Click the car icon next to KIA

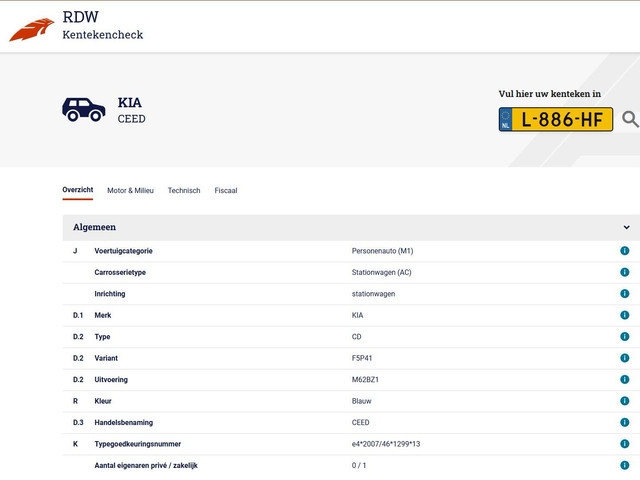coord(84,109)
